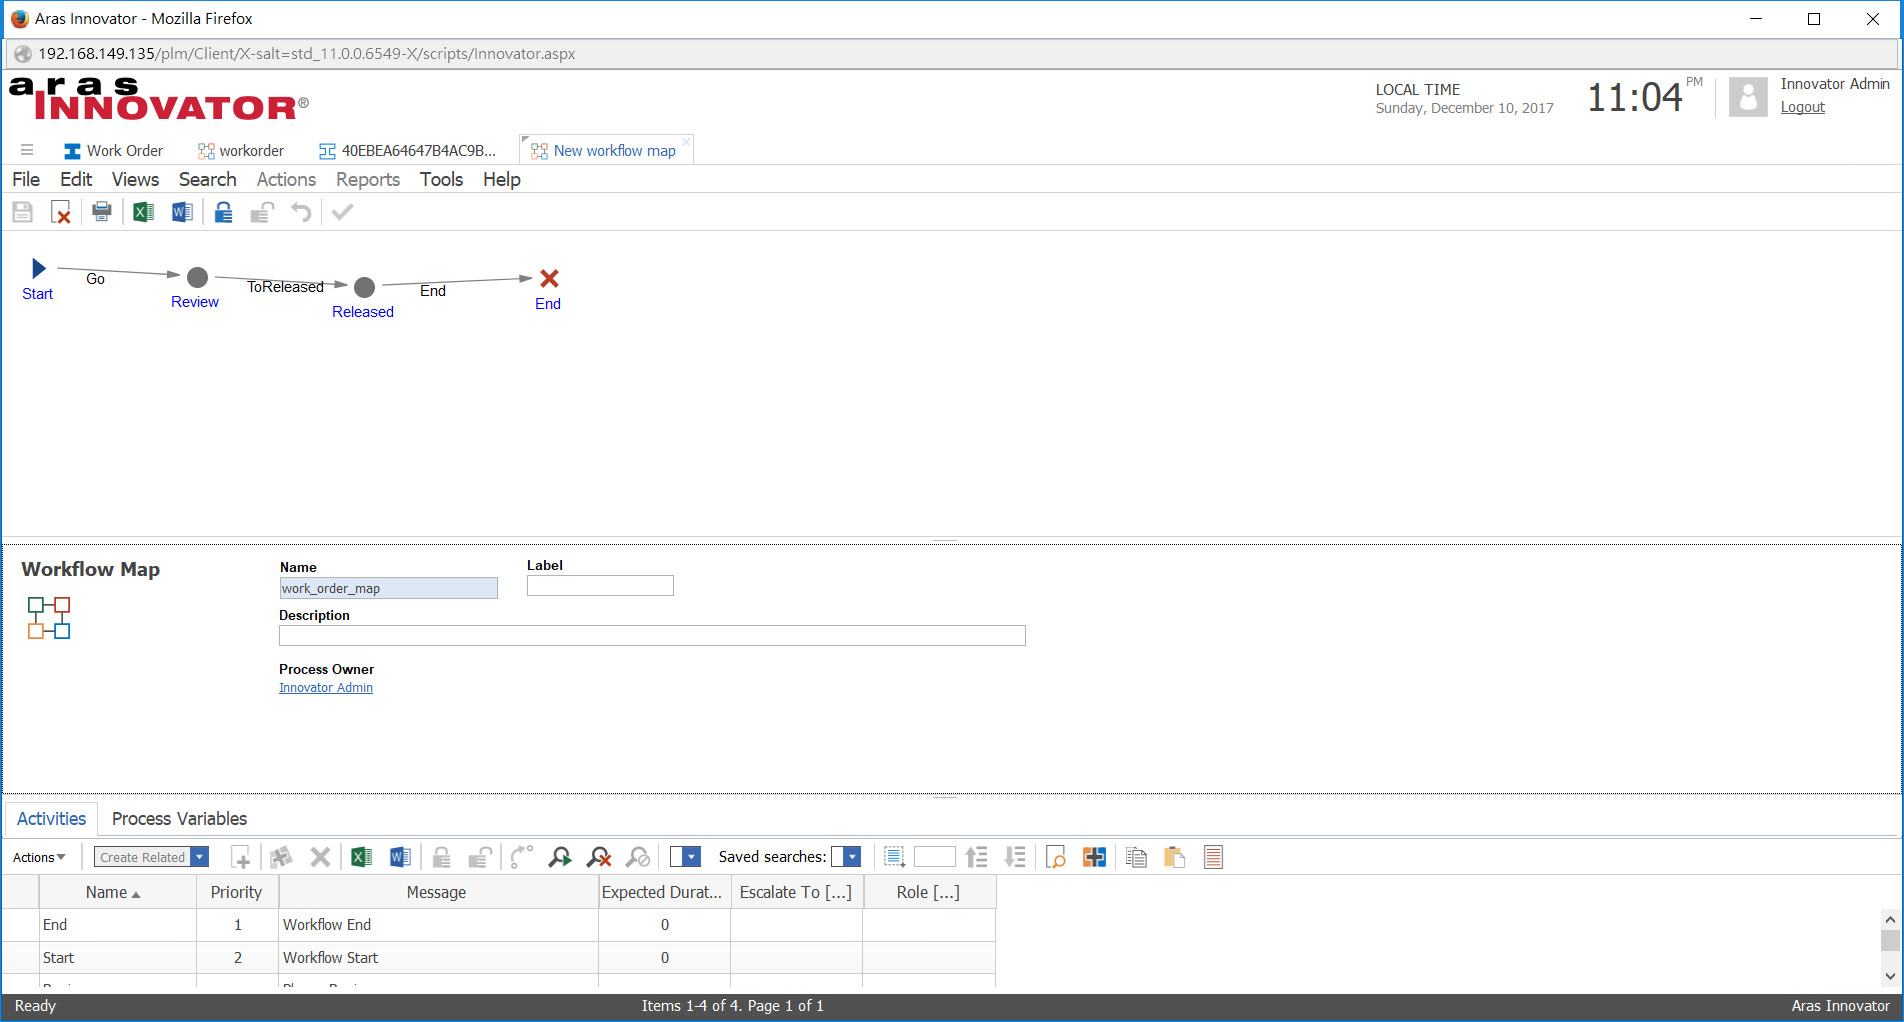Open the Edit menu
Image resolution: width=1904 pixels, height=1022 pixels.
(76, 179)
